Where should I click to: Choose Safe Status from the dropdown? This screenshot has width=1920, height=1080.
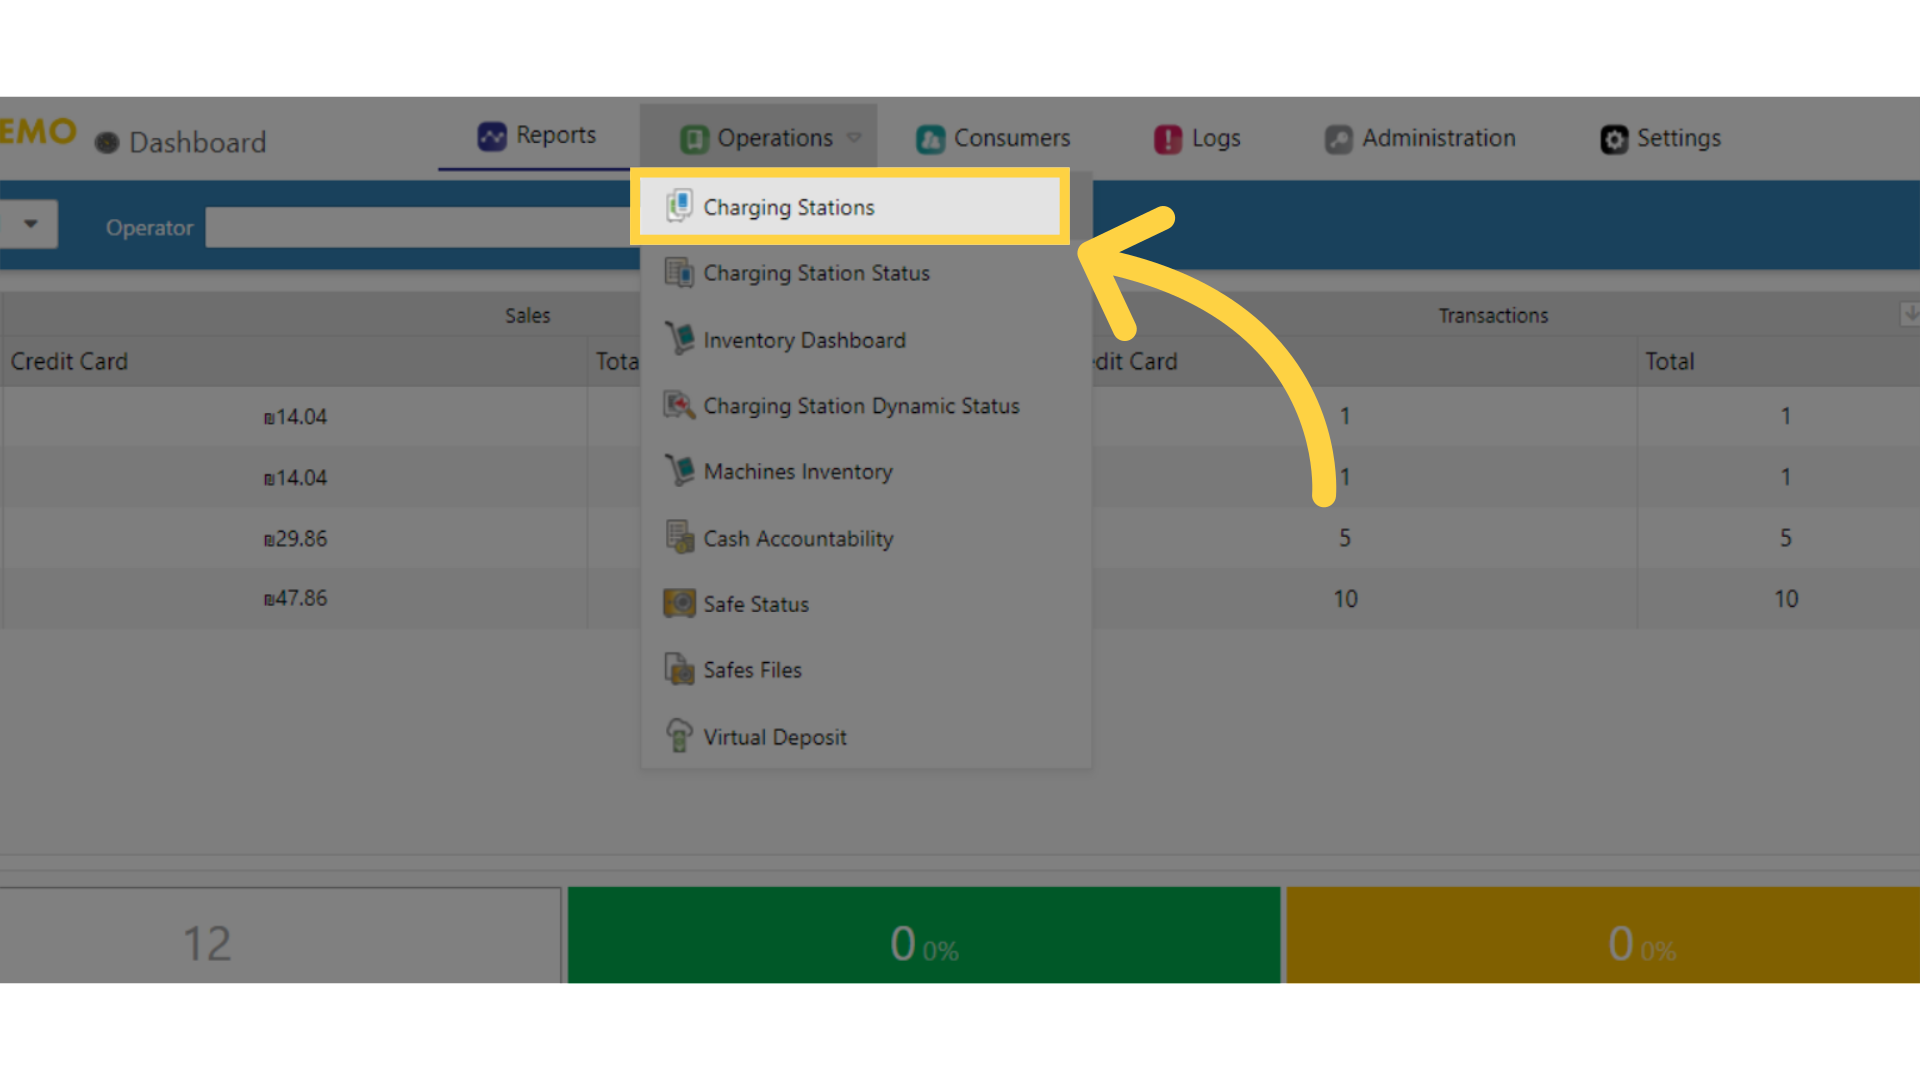point(866,604)
